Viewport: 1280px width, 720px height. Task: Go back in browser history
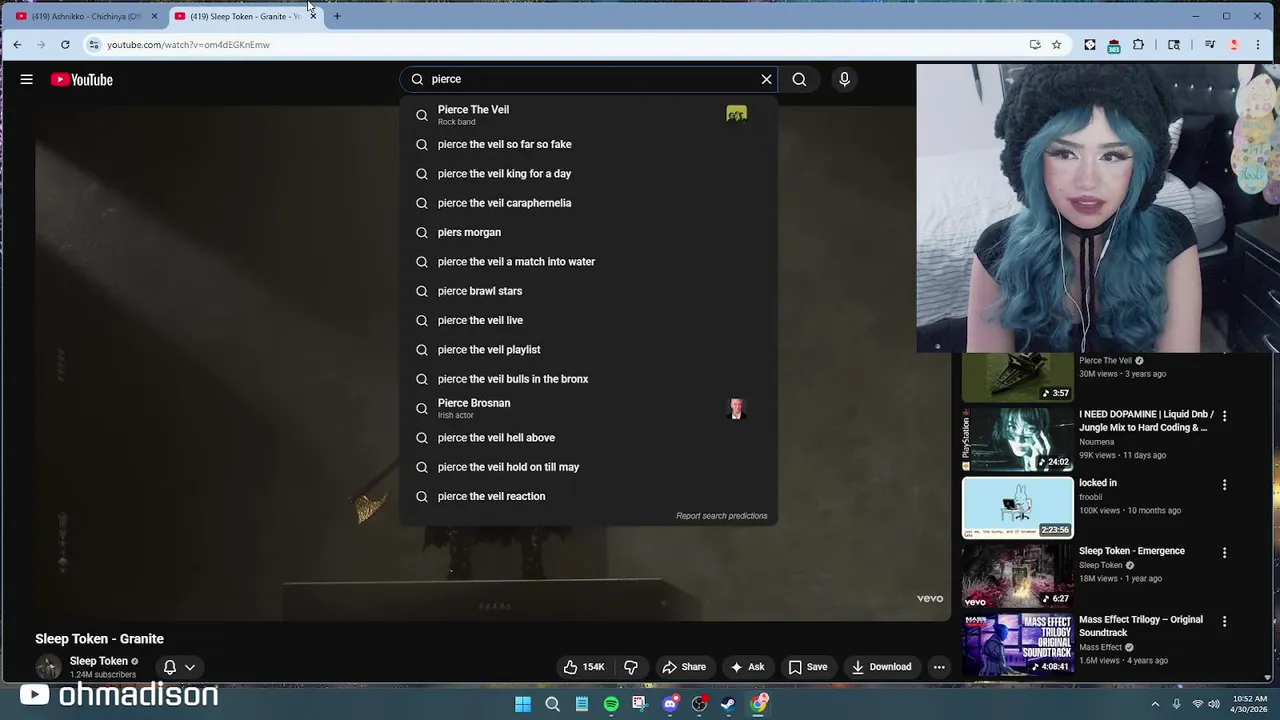(x=17, y=44)
